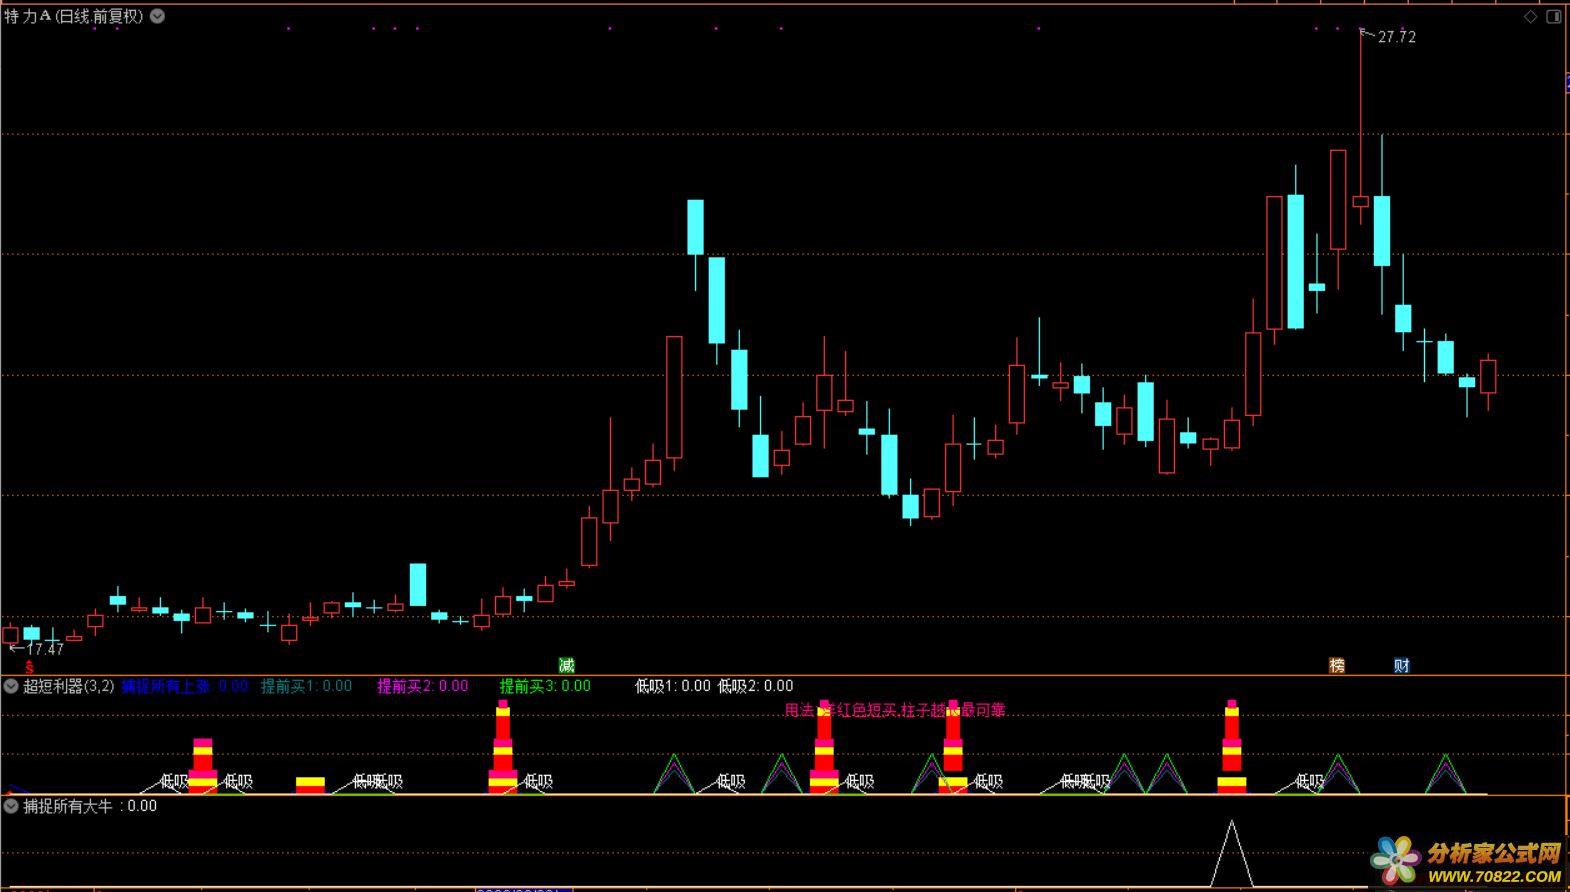Click the tall candlestick reaching 27.72

point(1361,125)
